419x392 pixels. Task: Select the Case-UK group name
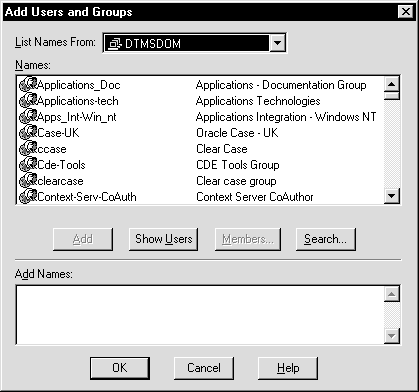point(58,133)
